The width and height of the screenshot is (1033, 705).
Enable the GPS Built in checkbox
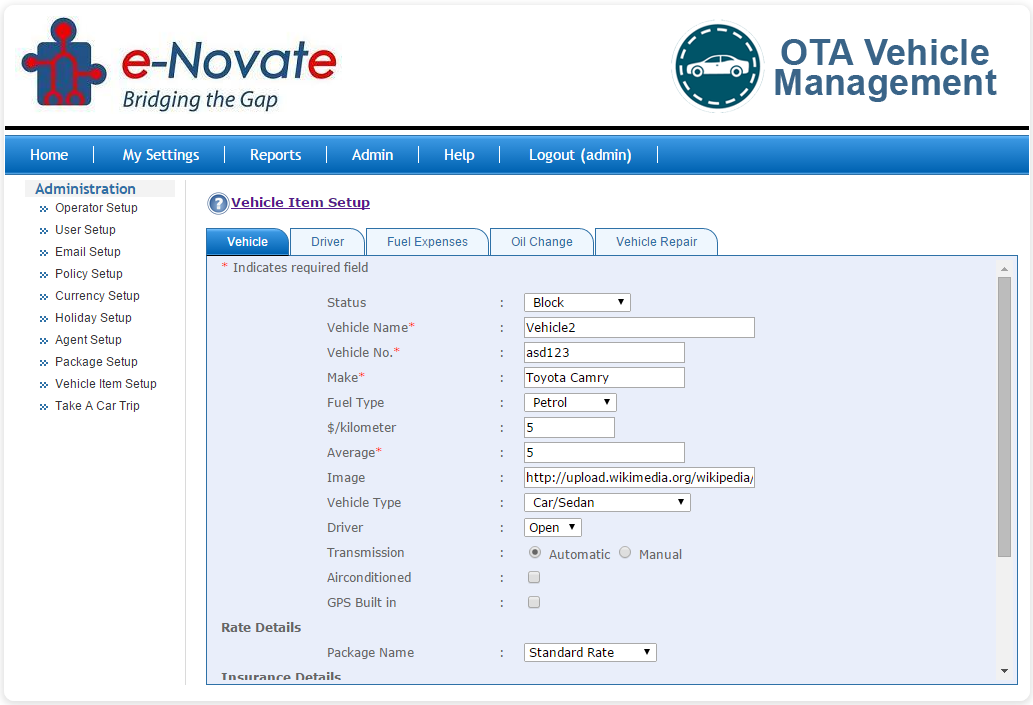coord(533,602)
